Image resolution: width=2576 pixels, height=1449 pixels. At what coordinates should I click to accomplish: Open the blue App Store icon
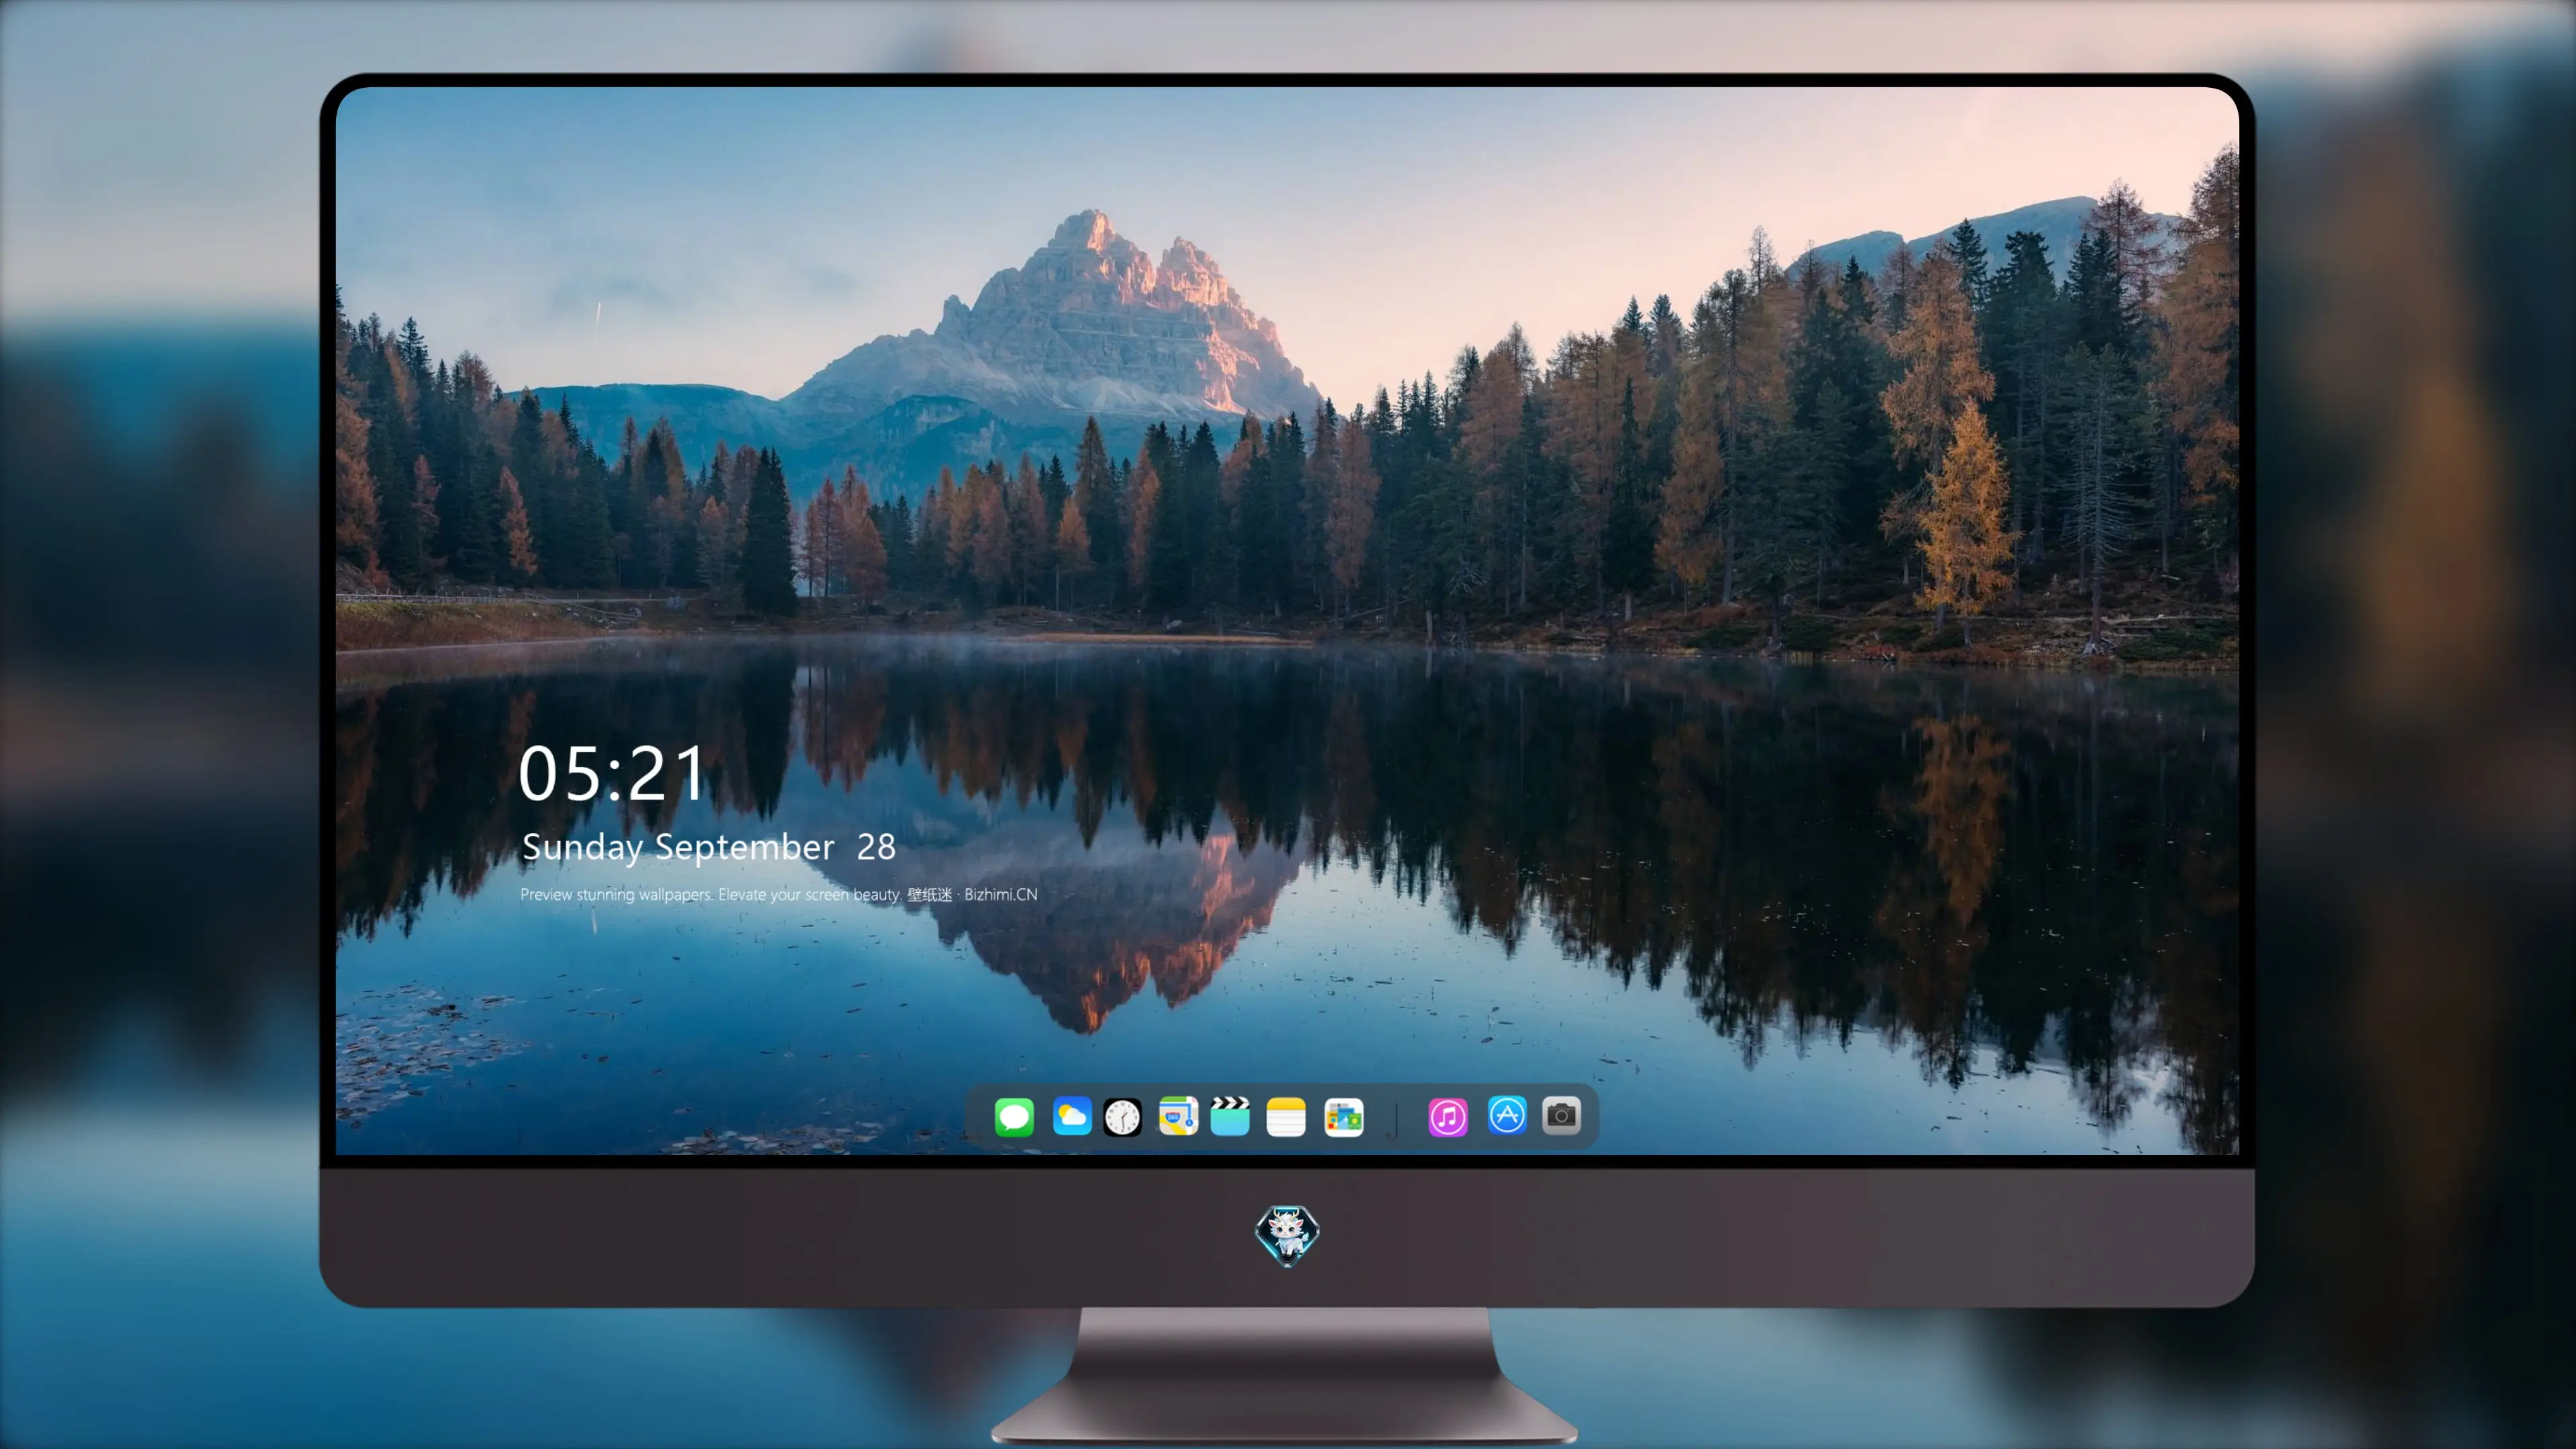[x=1507, y=1115]
